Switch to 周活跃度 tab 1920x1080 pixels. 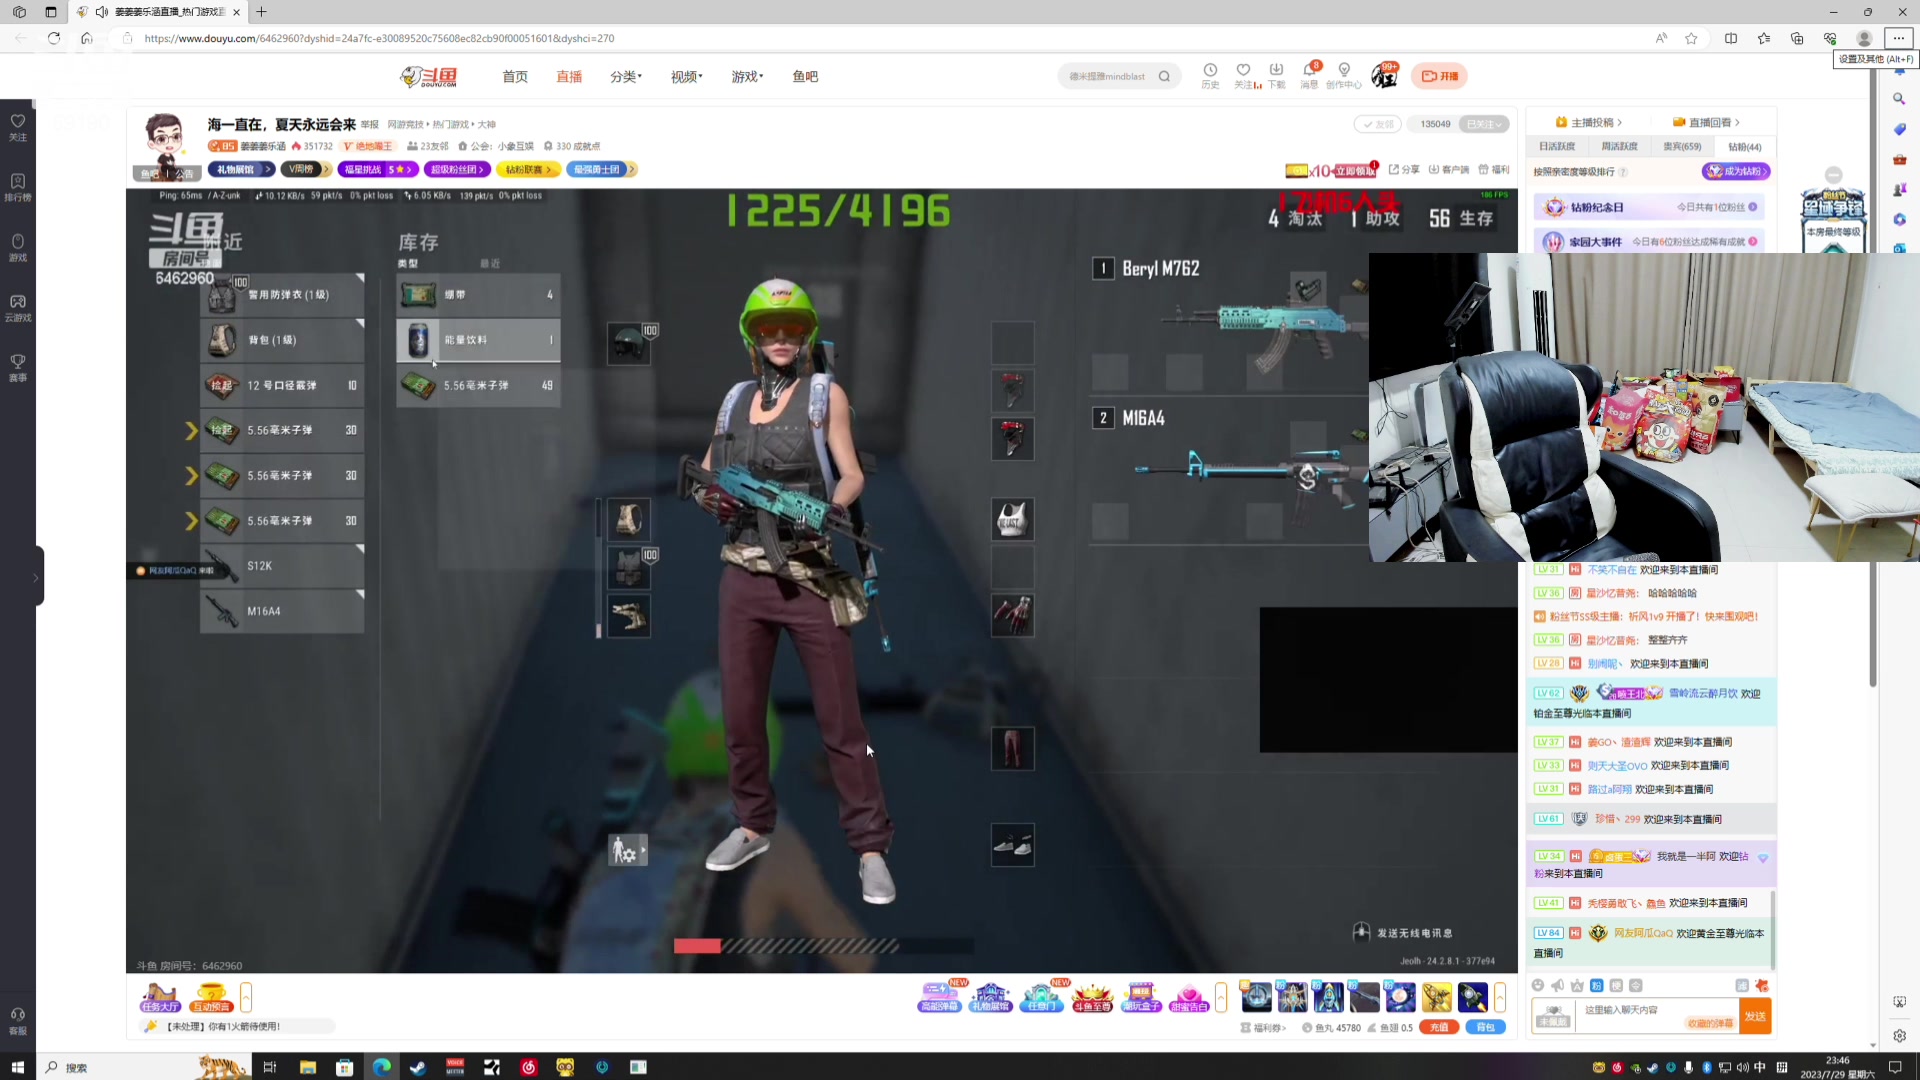(x=1619, y=146)
